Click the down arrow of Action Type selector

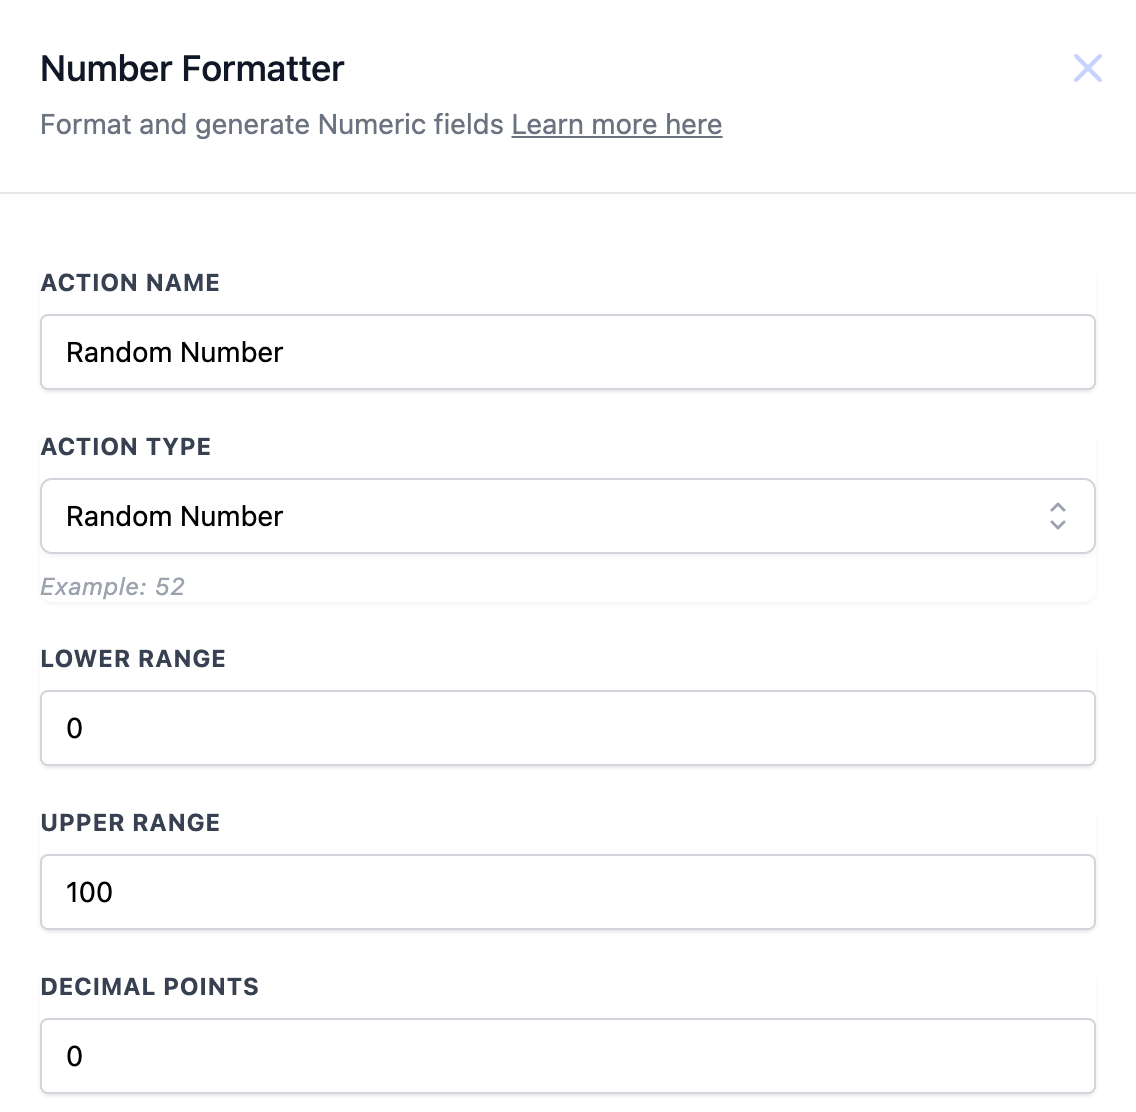tap(1058, 524)
